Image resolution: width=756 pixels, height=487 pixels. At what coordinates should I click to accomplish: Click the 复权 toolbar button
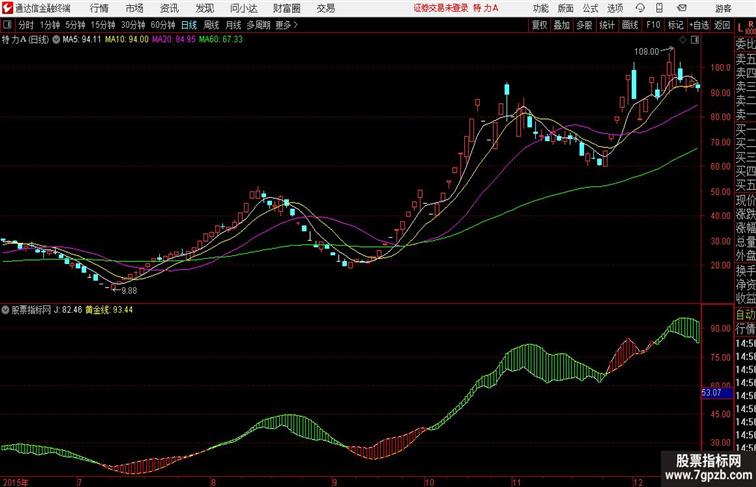[539, 25]
